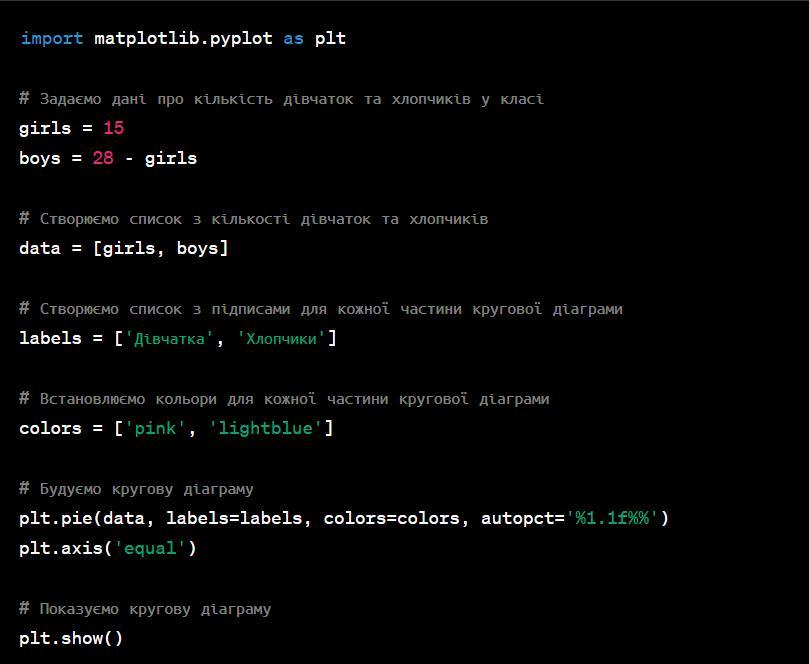Click the comment 'Показуємо кругову діаграму'
The height and width of the screenshot is (664, 809).
pyautogui.click(x=145, y=609)
